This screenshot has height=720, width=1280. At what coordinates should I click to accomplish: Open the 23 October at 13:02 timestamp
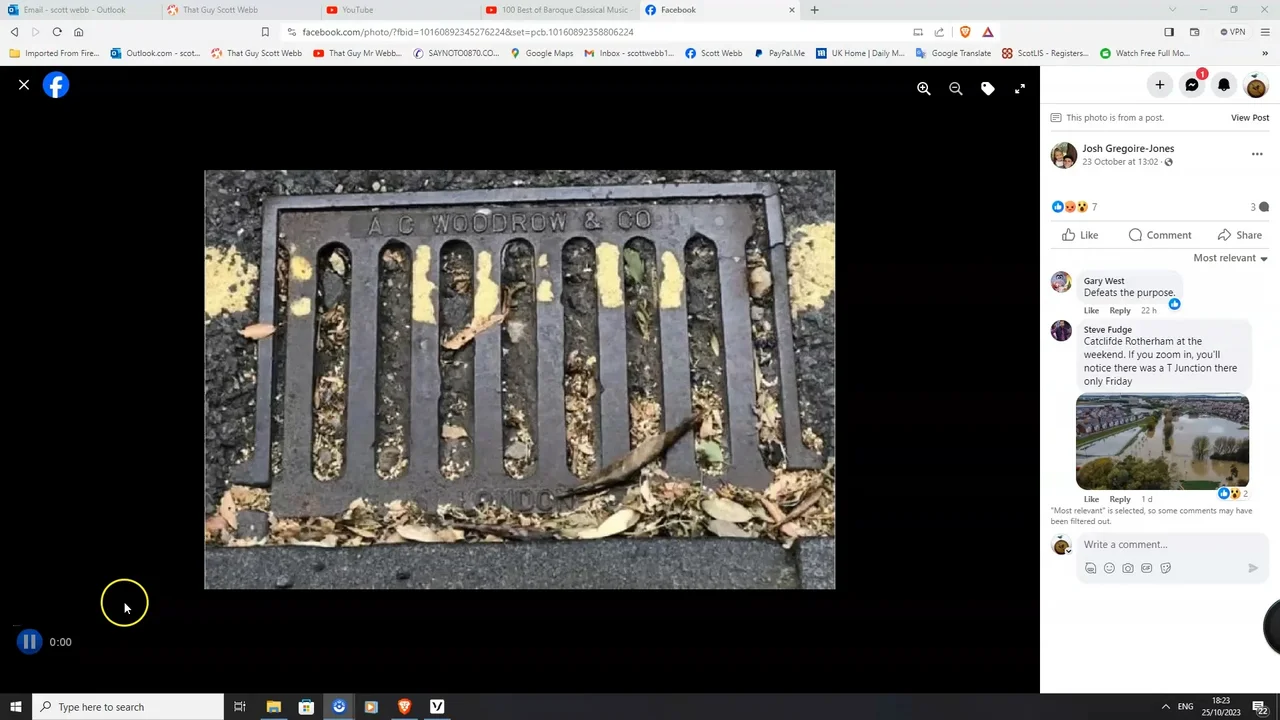pyautogui.click(x=1120, y=162)
